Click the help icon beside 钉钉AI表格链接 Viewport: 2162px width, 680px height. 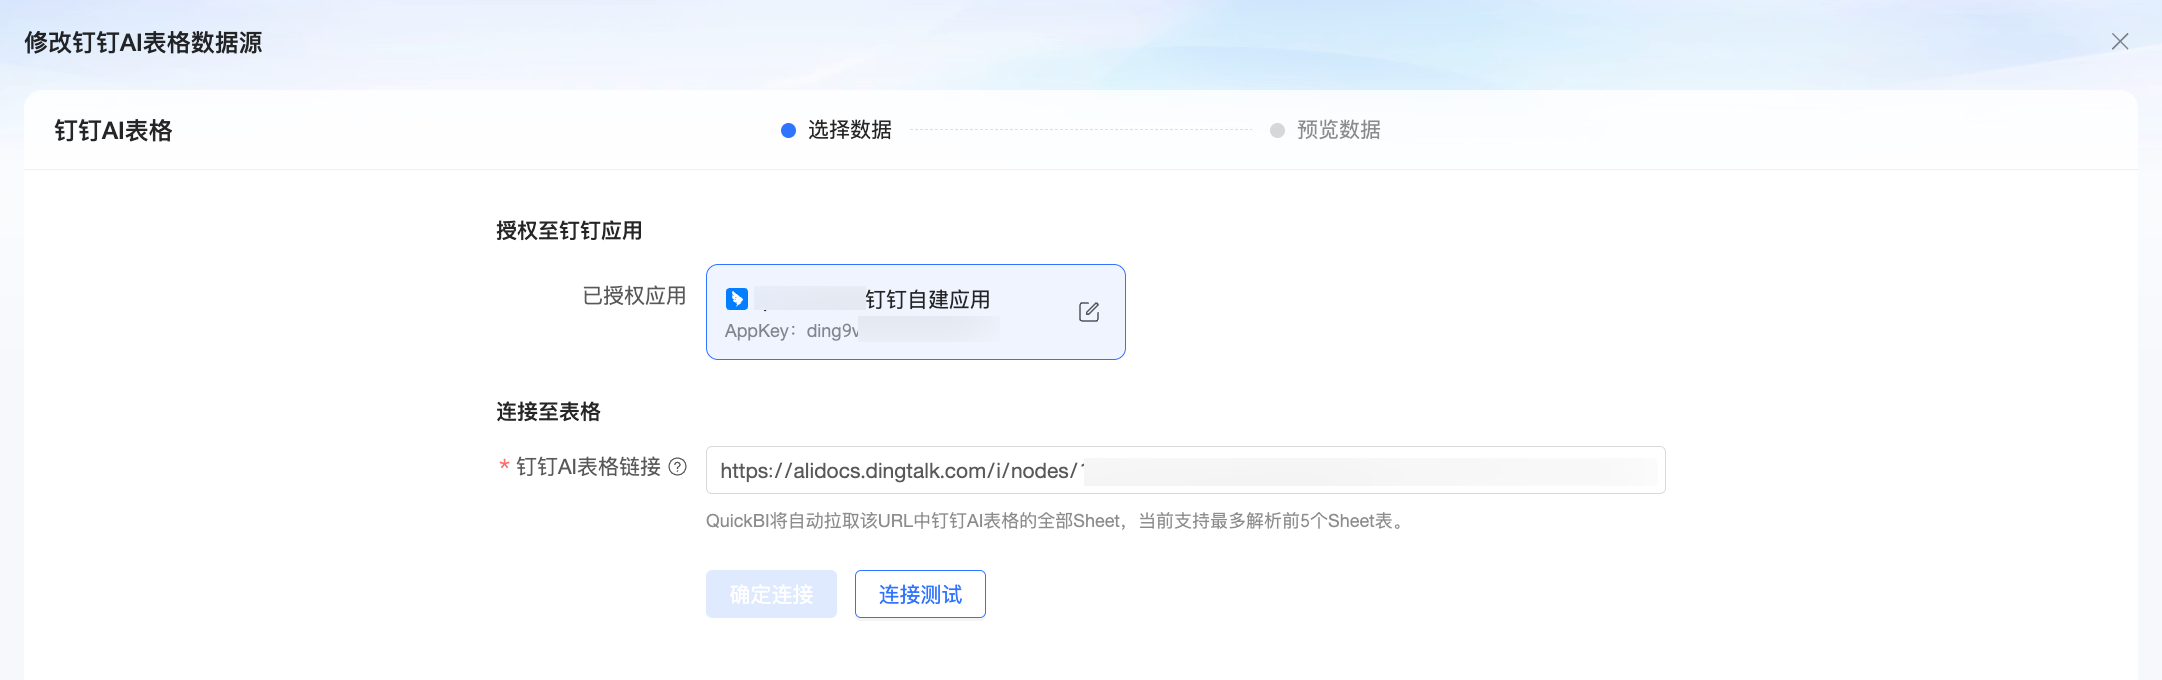[x=678, y=467]
